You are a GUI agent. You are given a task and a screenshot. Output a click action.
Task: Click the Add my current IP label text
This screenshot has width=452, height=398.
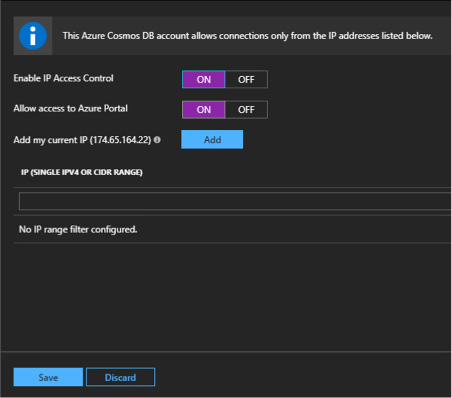82,140
